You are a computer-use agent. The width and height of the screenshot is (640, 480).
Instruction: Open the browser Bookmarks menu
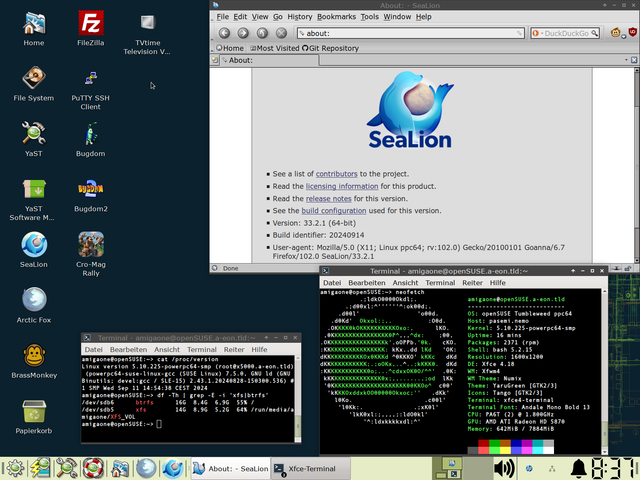coord(336,17)
